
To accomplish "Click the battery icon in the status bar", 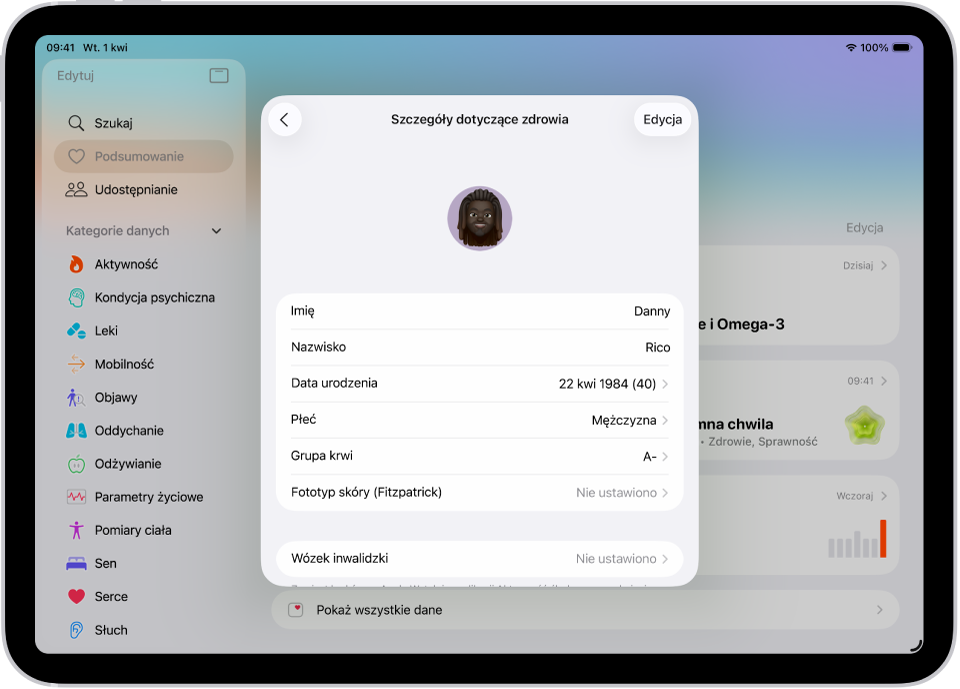I will tap(902, 48).
